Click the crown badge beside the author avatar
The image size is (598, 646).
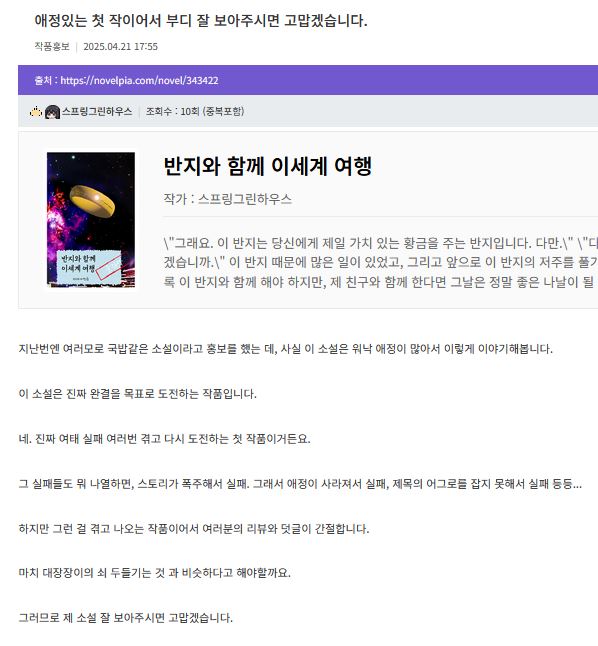[x=36, y=111]
